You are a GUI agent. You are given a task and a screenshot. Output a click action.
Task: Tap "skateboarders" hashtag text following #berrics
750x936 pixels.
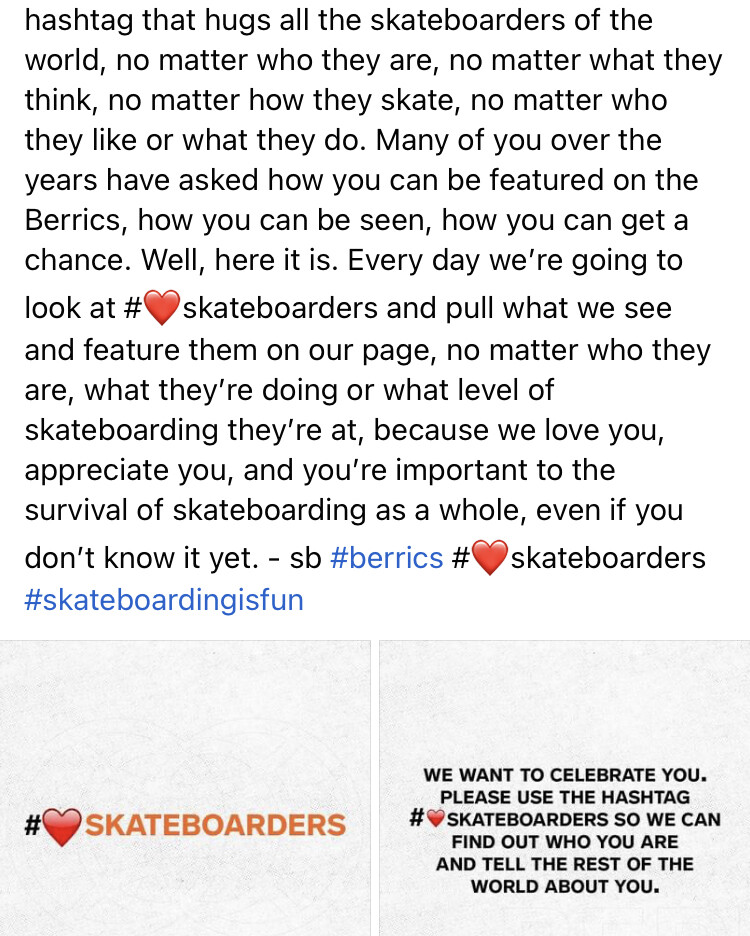[x=608, y=558]
